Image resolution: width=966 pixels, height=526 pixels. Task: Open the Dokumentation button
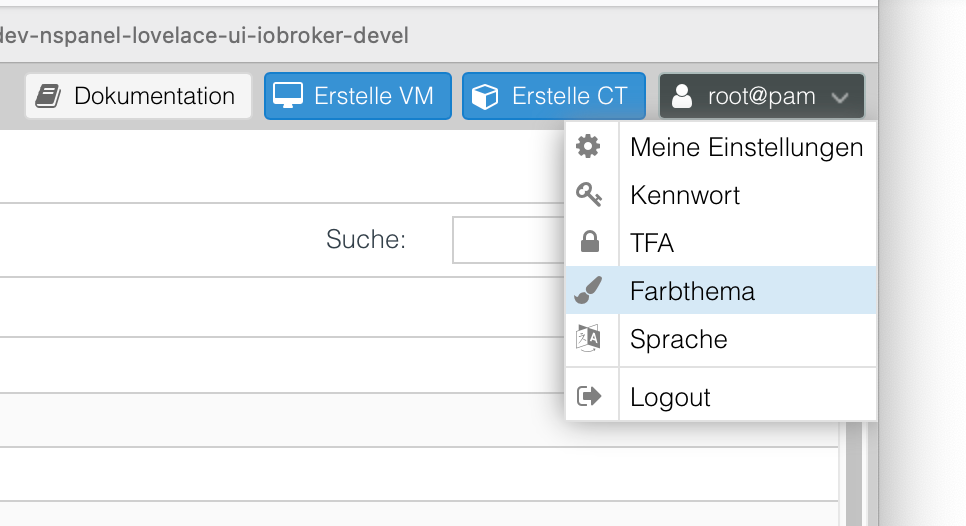click(x=139, y=97)
